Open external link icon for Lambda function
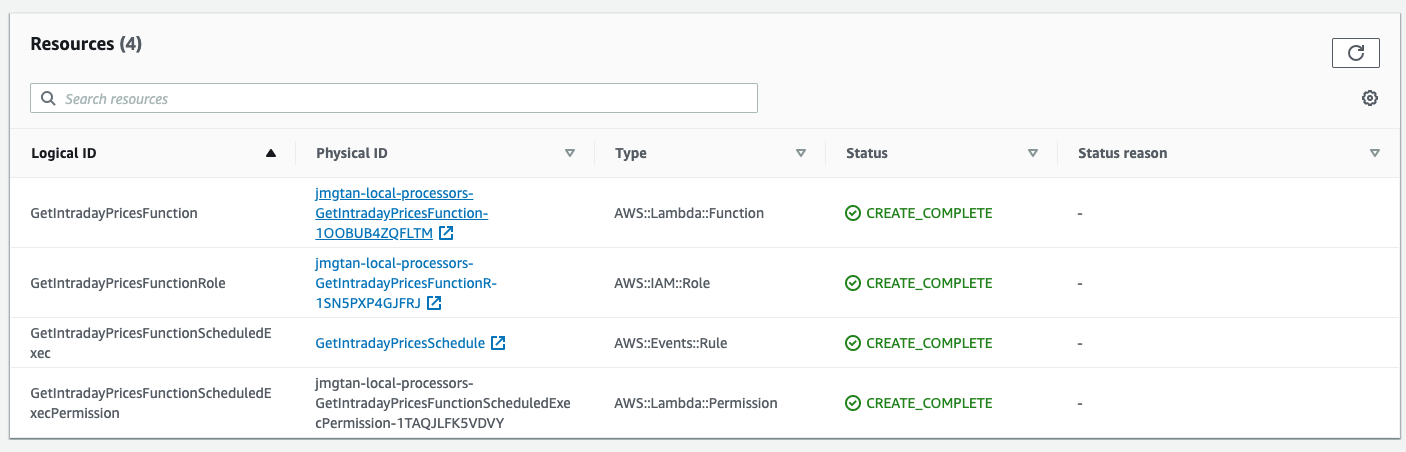1406x452 pixels. pyautogui.click(x=446, y=233)
